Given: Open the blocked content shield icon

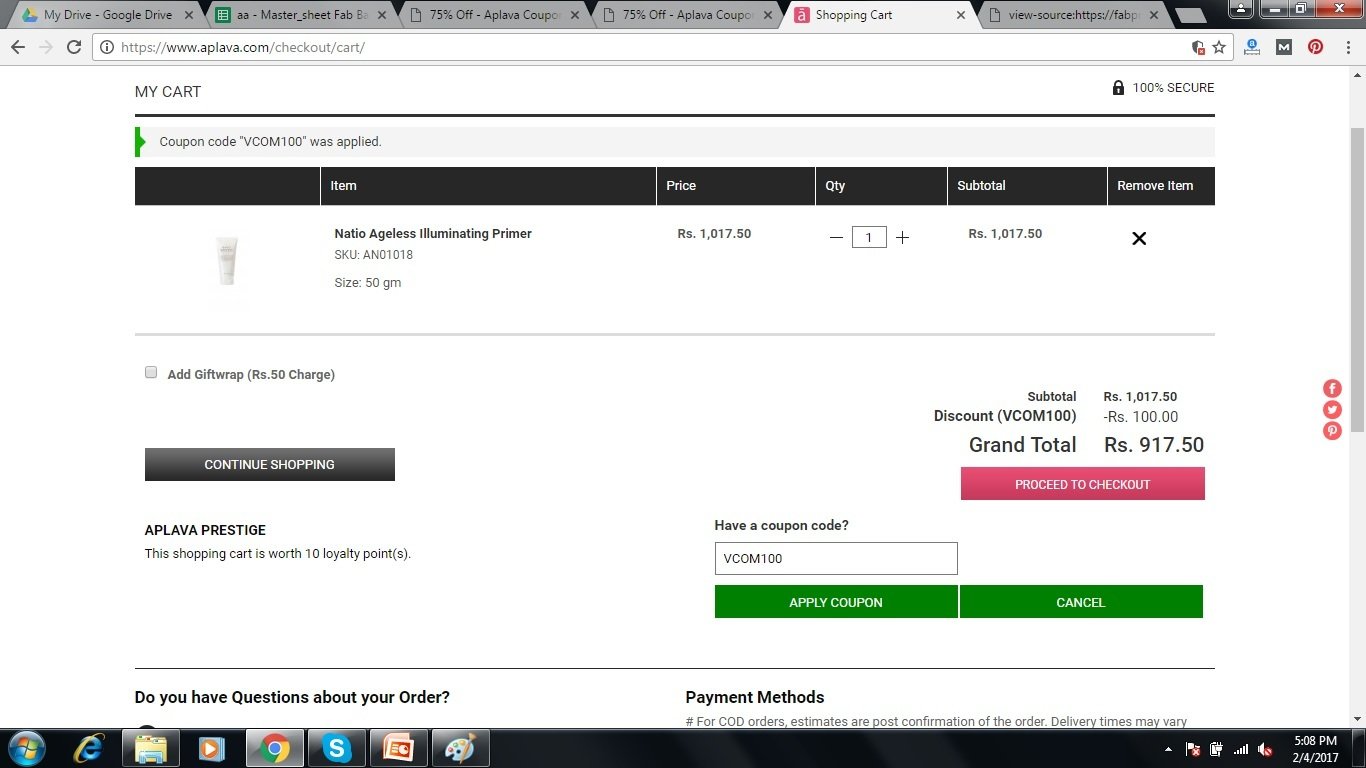Looking at the screenshot, I should point(1198,47).
